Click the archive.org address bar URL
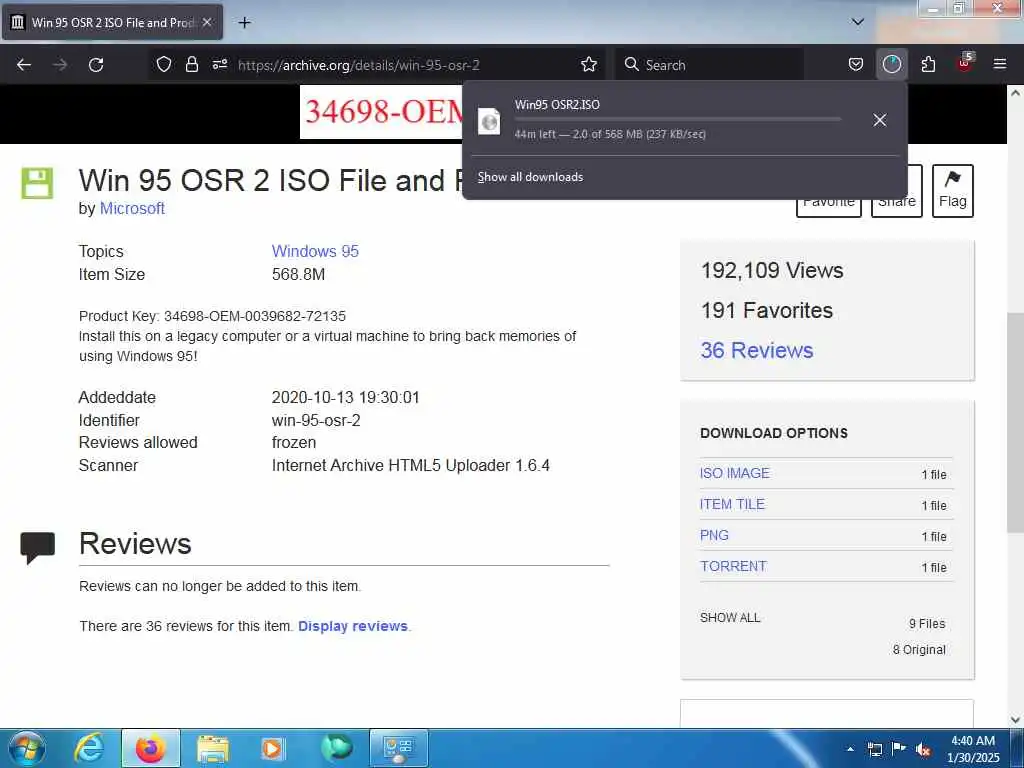 359,65
